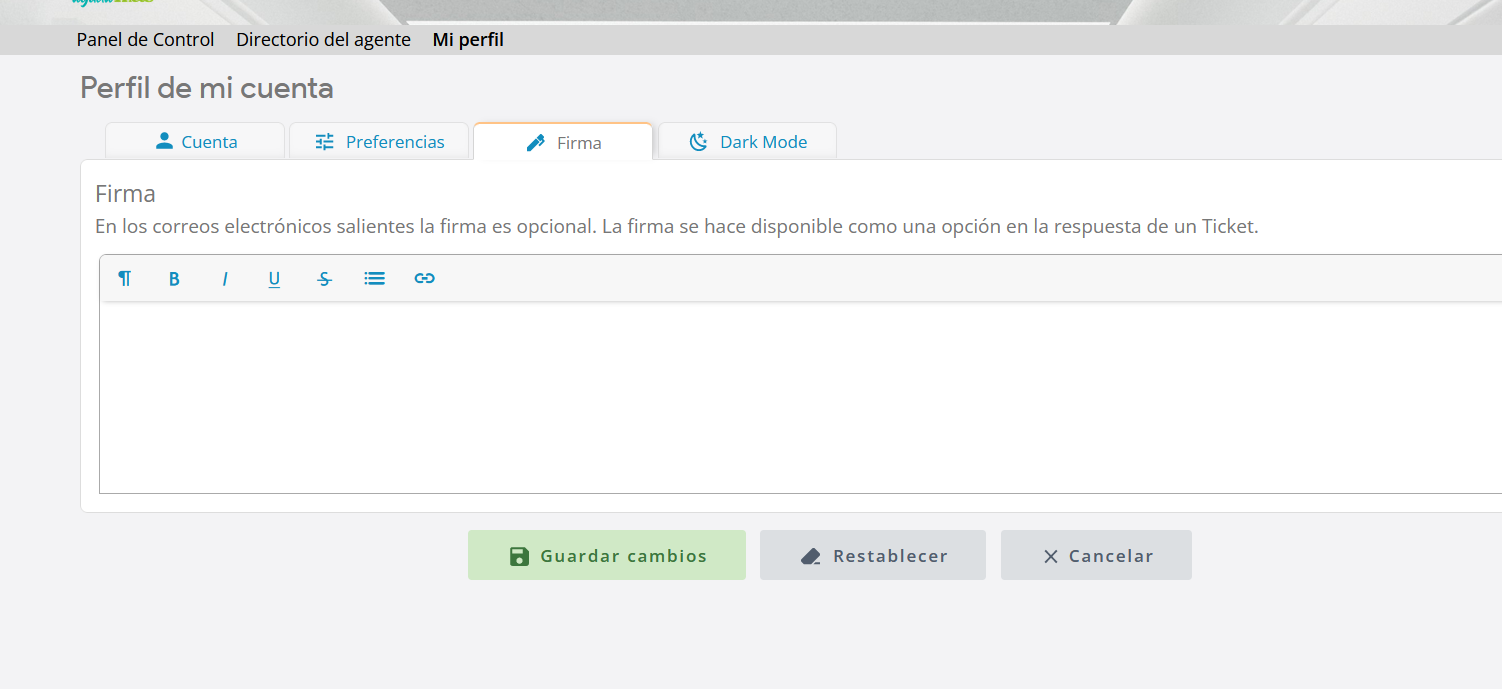Screen dimensions: 1502x689
Task: Open Directorio del agente menu item
Action: click(x=323, y=40)
